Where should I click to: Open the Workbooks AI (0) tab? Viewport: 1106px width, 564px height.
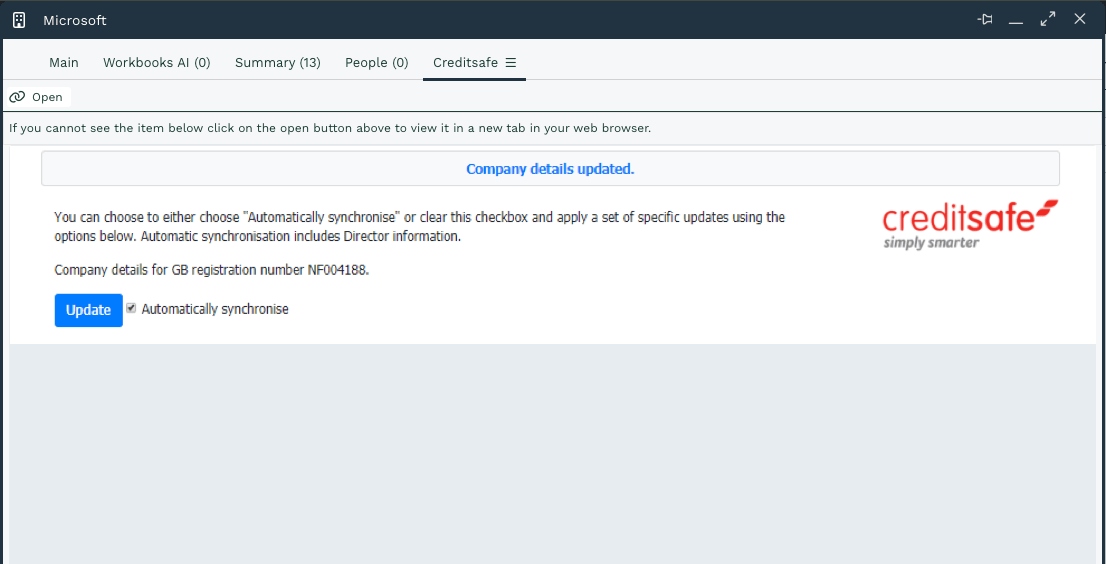click(157, 63)
